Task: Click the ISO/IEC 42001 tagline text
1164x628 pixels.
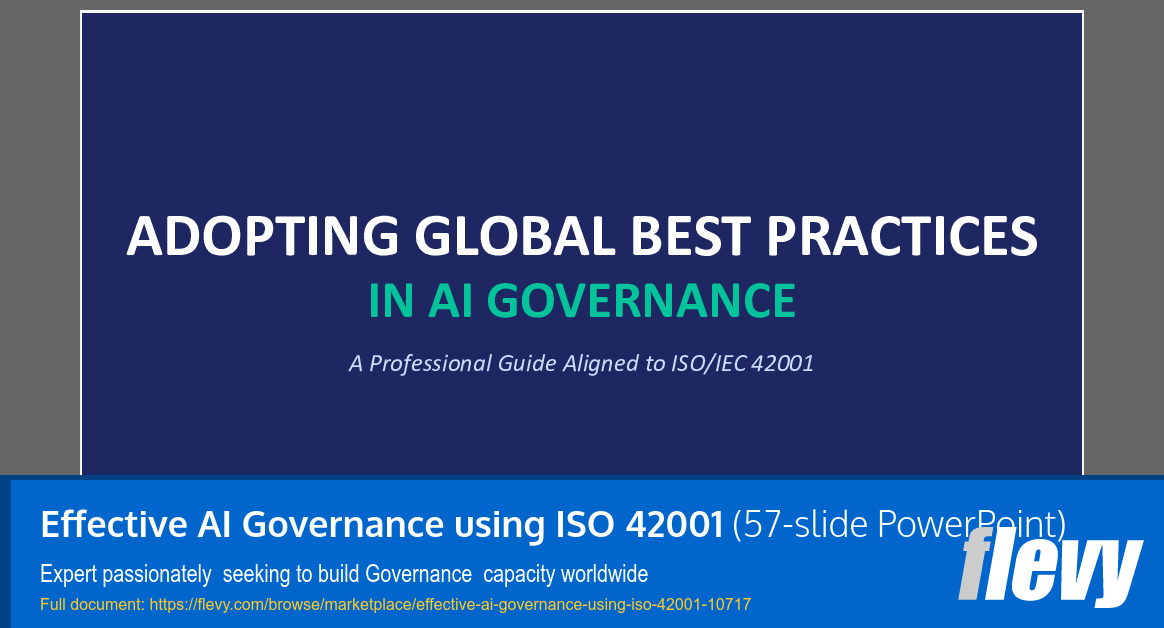Action: click(x=582, y=363)
